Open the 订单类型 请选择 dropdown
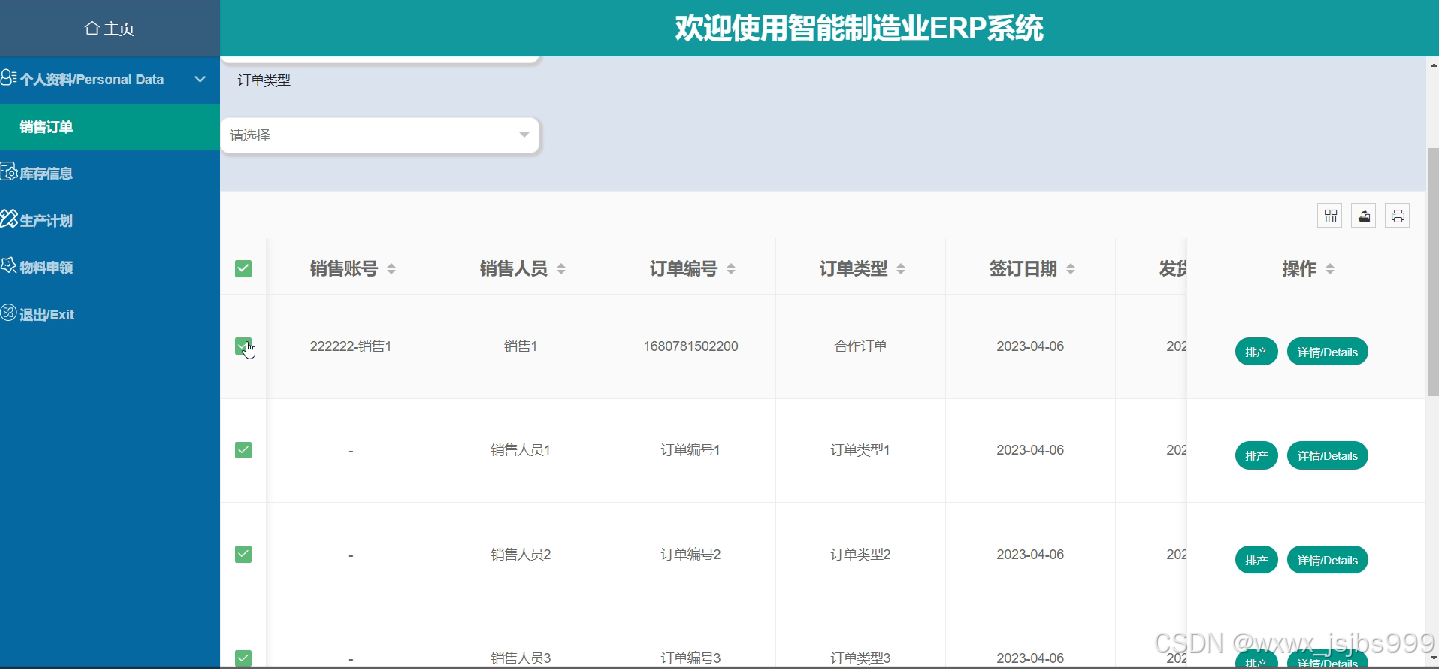This screenshot has height=669, width=1439. coord(380,135)
